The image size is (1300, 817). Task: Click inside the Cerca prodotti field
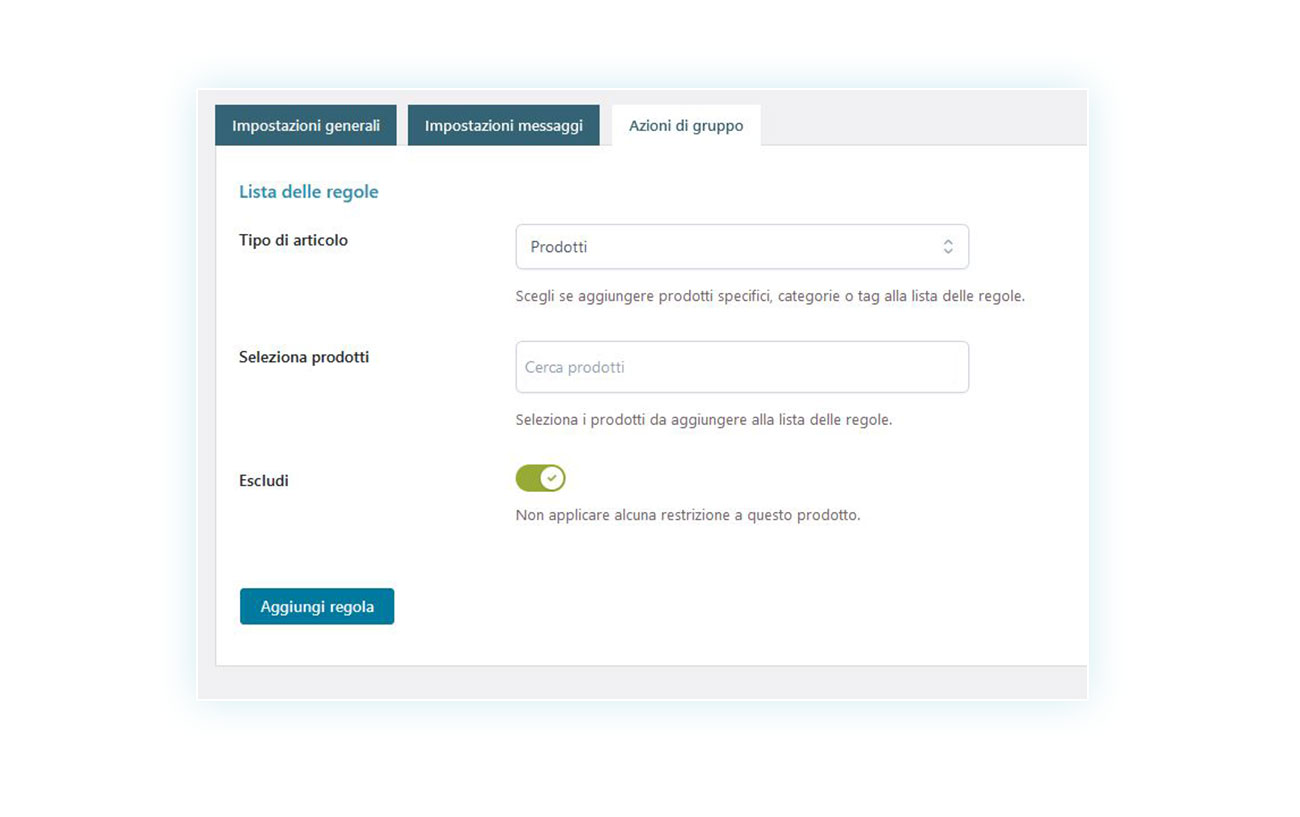pyautogui.click(x=742, y=367)
